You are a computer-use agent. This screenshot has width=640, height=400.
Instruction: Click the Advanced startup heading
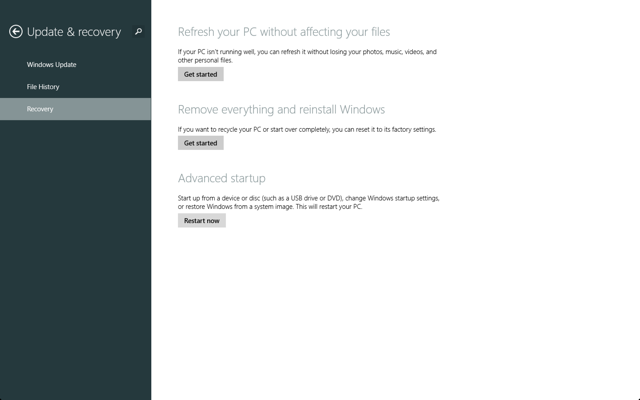(221, 178)
